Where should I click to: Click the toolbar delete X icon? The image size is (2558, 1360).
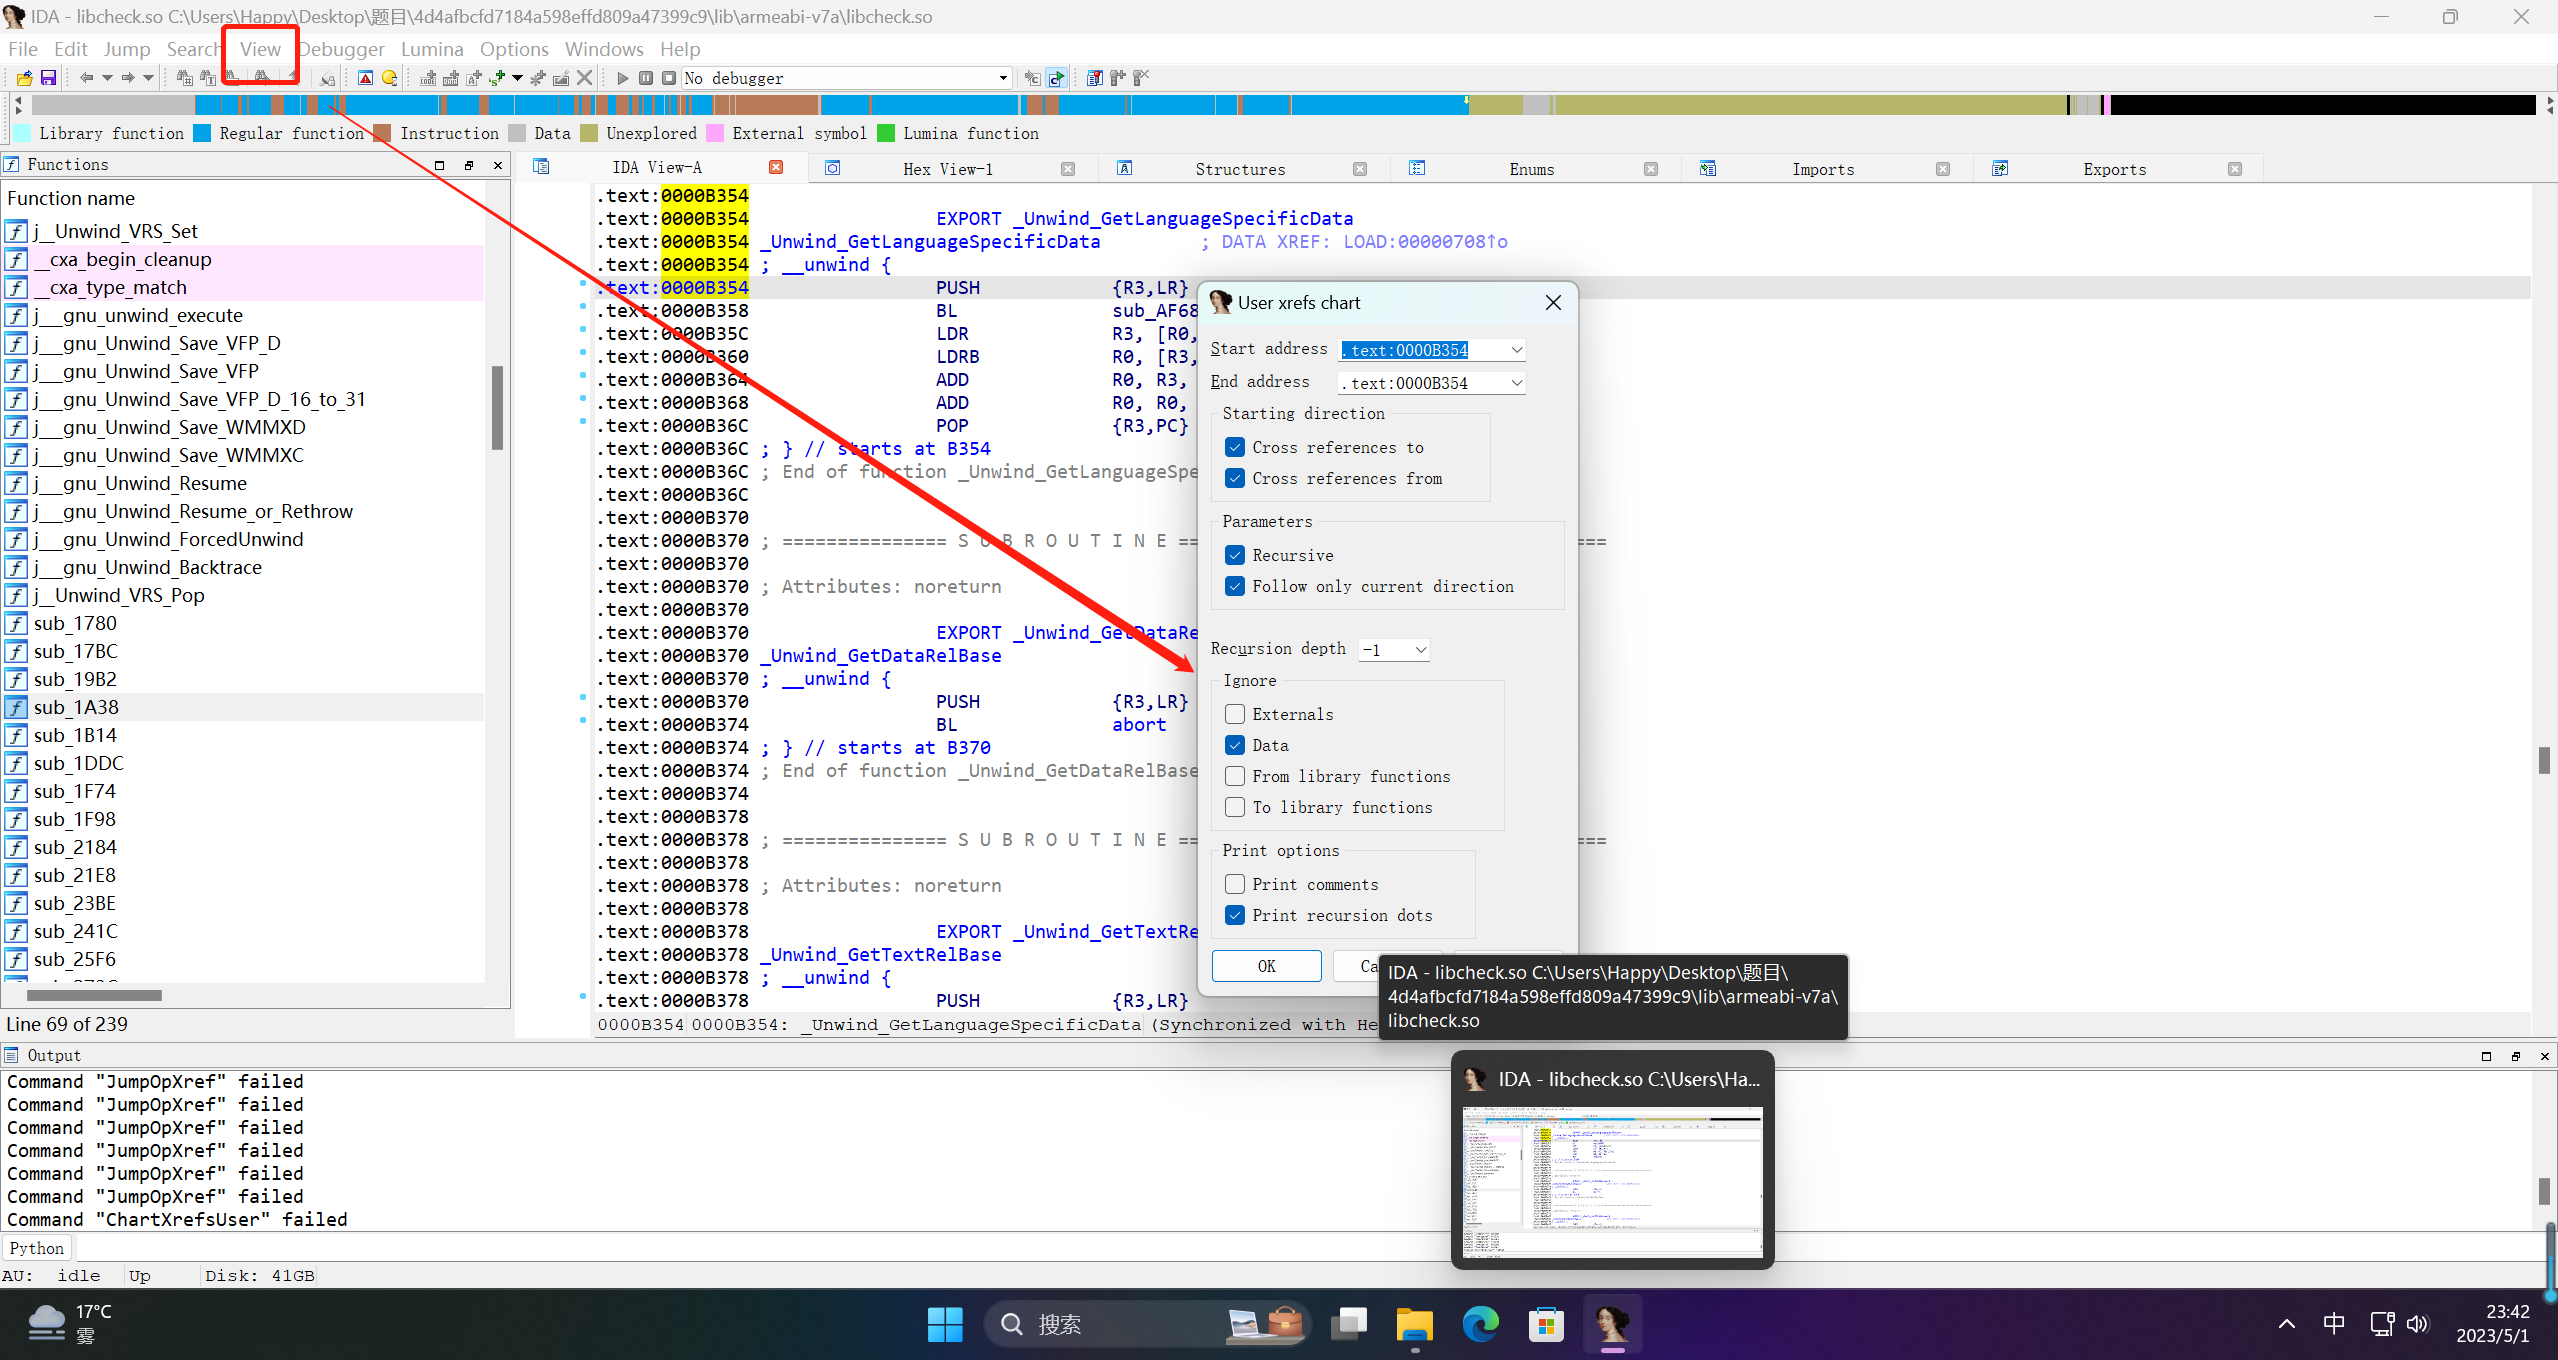(585, 78)
